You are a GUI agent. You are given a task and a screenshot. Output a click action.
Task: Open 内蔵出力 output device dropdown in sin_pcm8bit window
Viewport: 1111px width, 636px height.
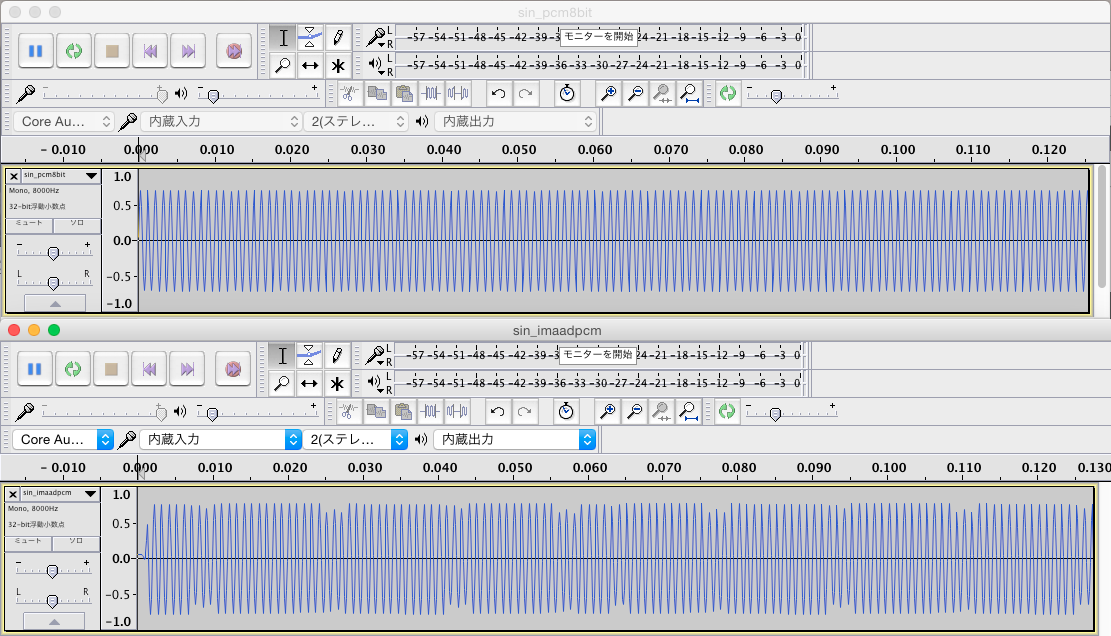tap(515, 122)
